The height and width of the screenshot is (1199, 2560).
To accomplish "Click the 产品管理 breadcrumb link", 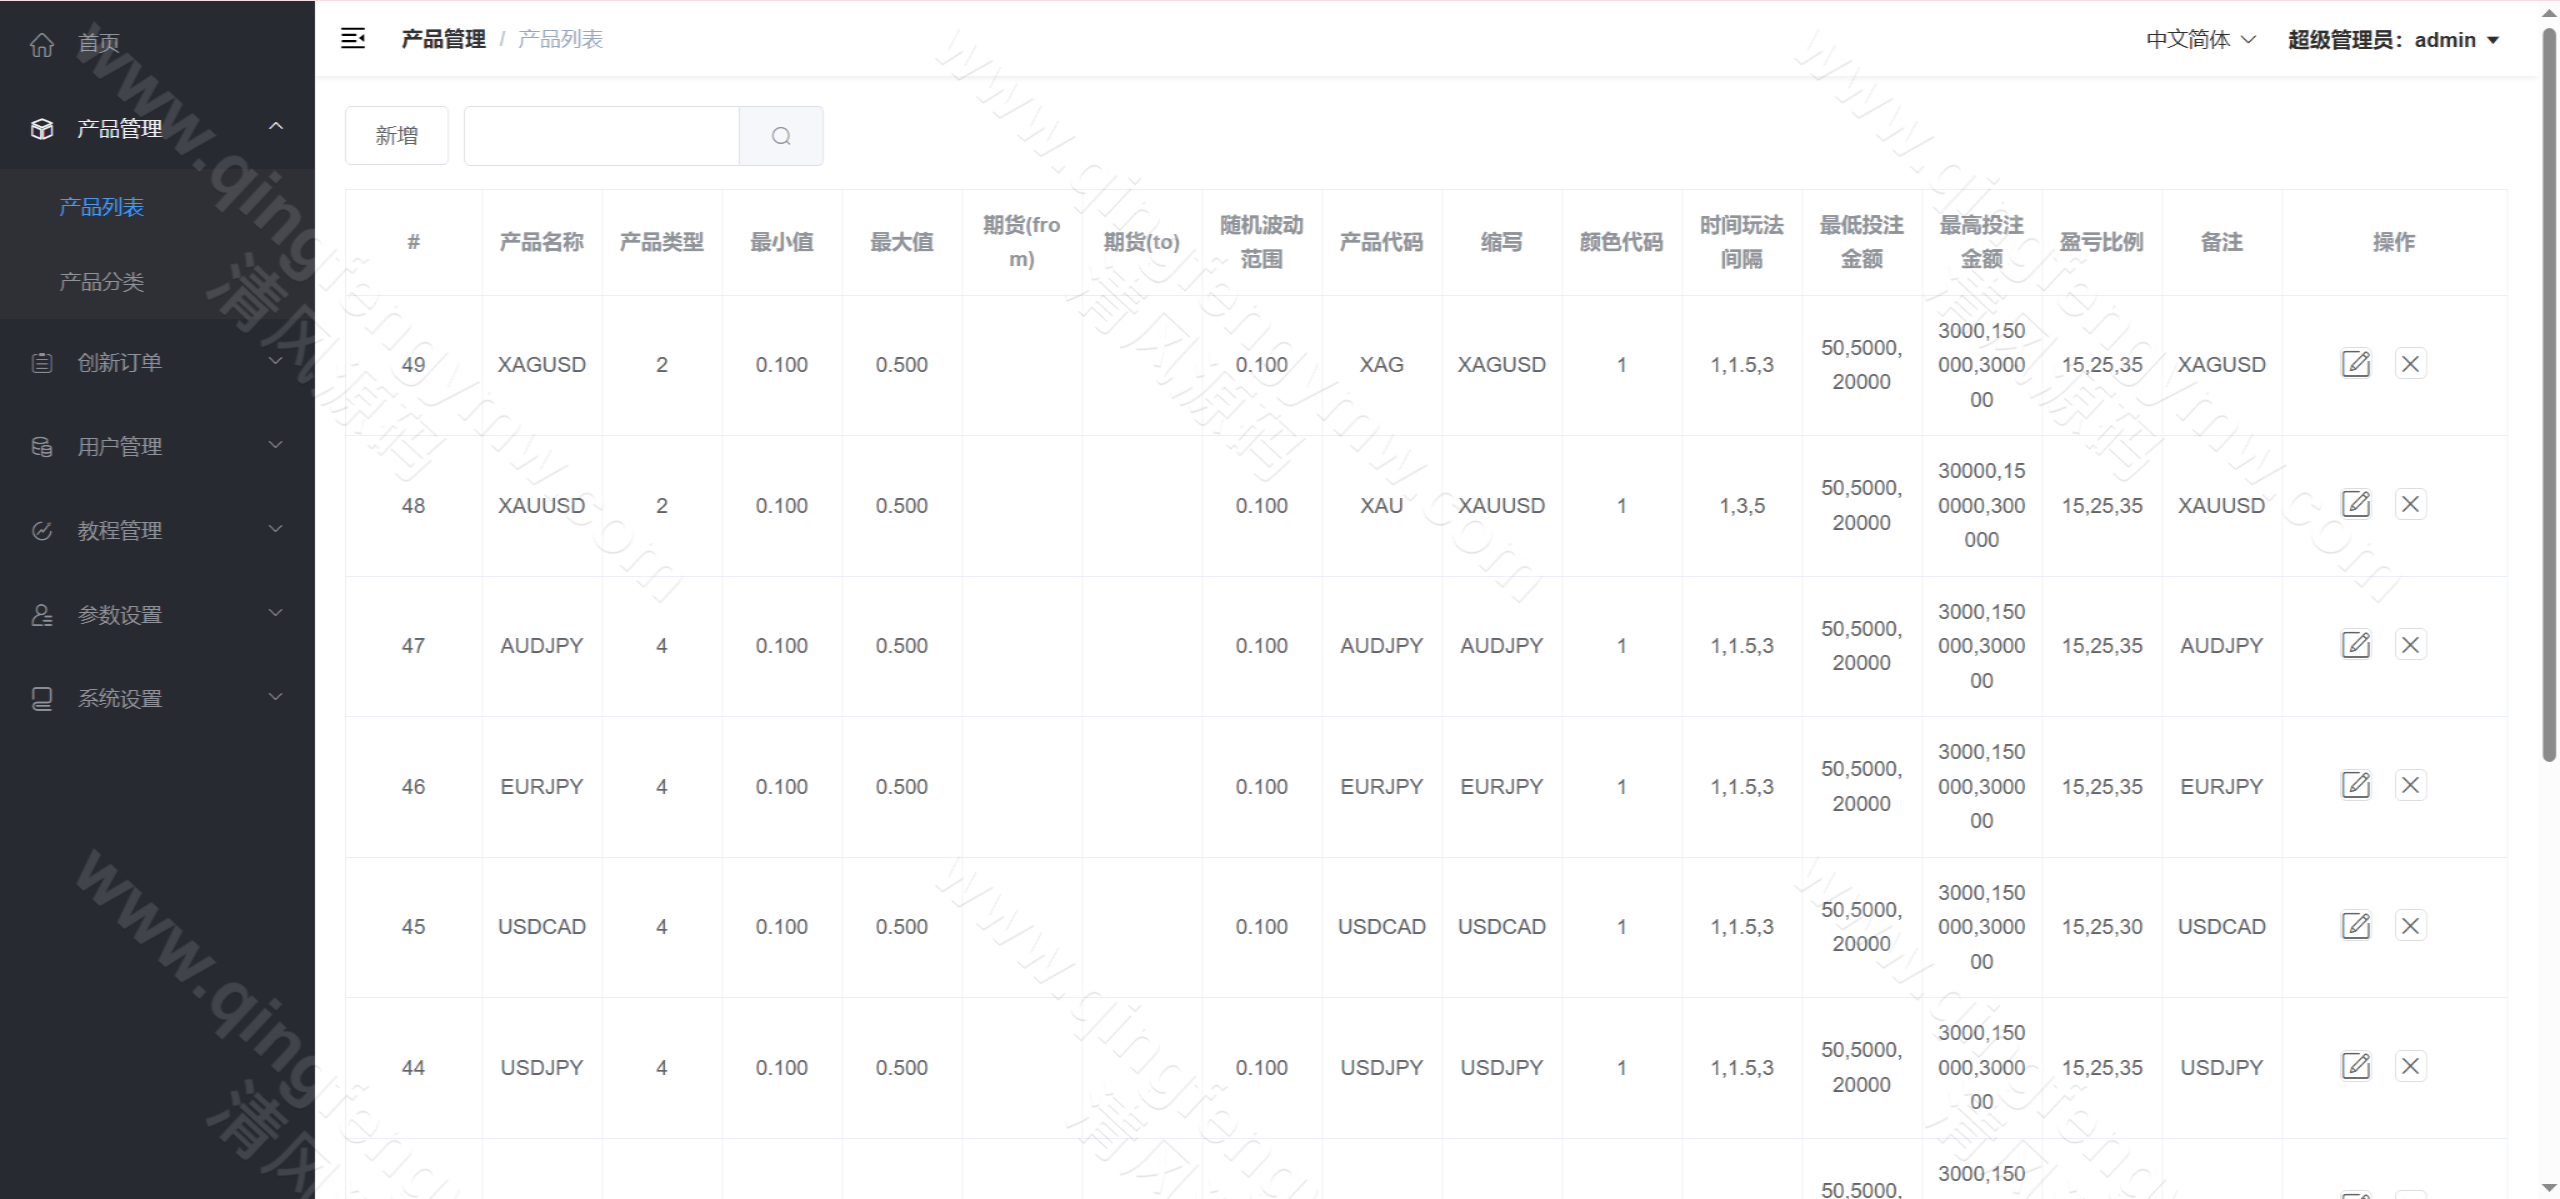I will [443, 39].
